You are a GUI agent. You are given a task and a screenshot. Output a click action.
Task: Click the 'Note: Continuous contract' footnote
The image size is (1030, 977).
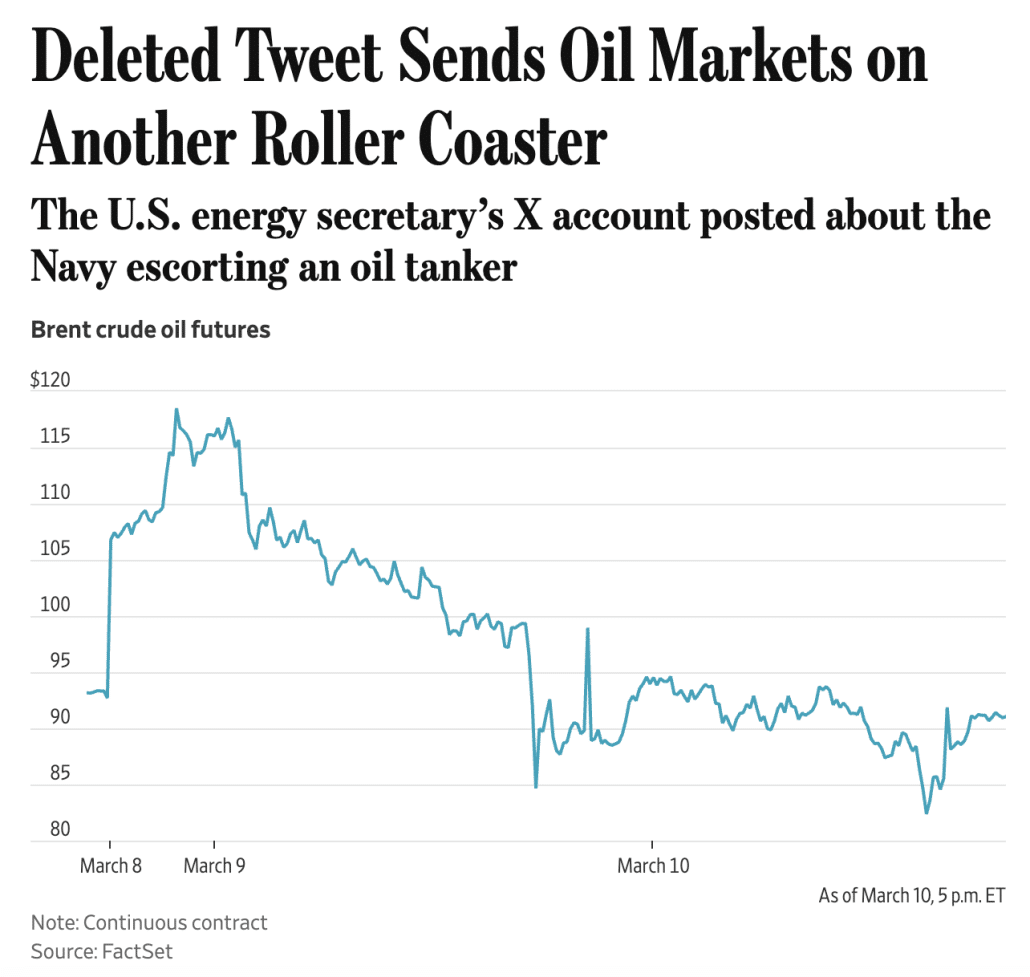(x=149, y=923)
